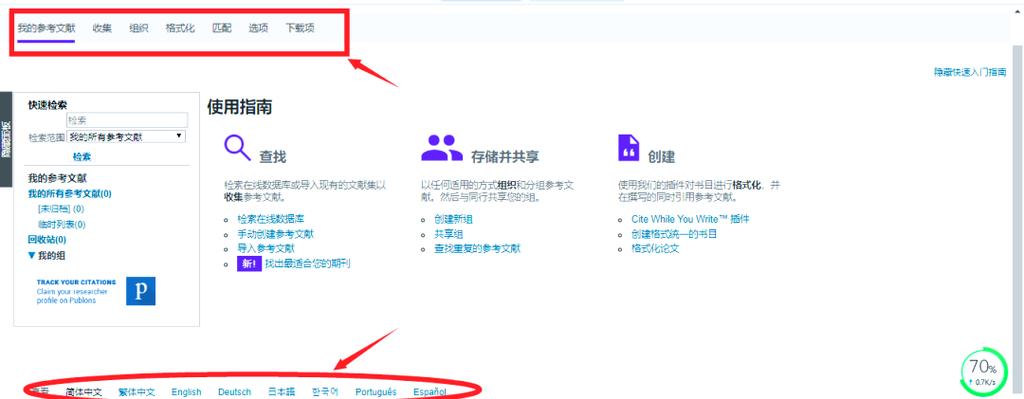This screenshot has height=399, width=1024.
Task: Switch language to 繁体中文
Action: (136, 392)
